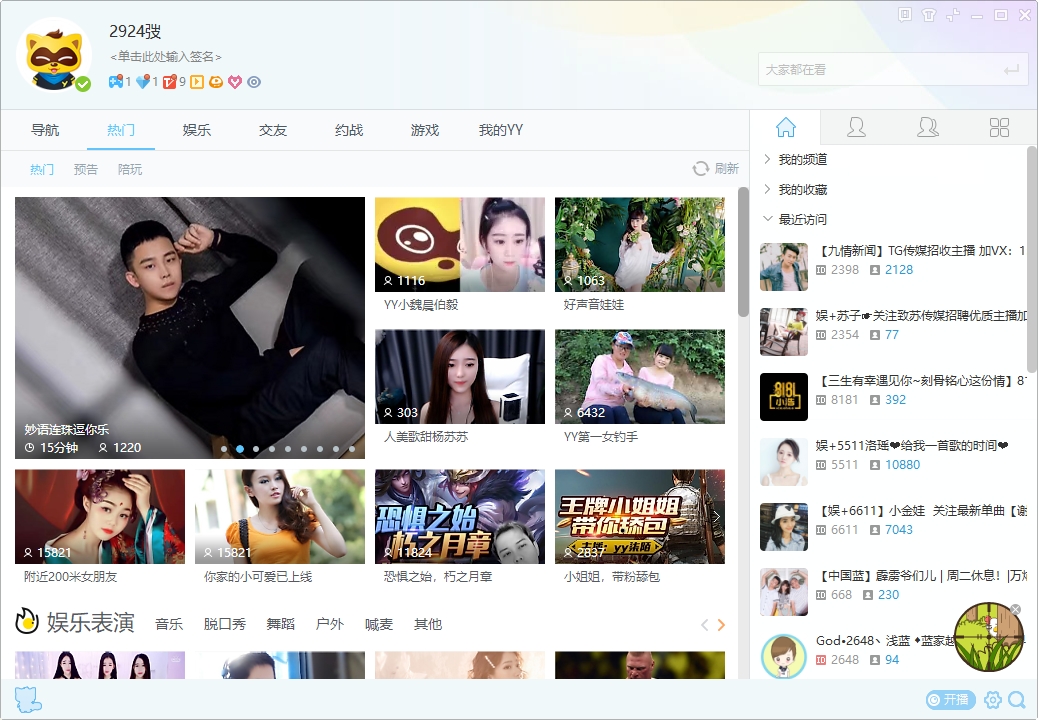Screen dimensions: 1038x720
Task: Select the second carousel dot on the banner
Action: [240, 449]
